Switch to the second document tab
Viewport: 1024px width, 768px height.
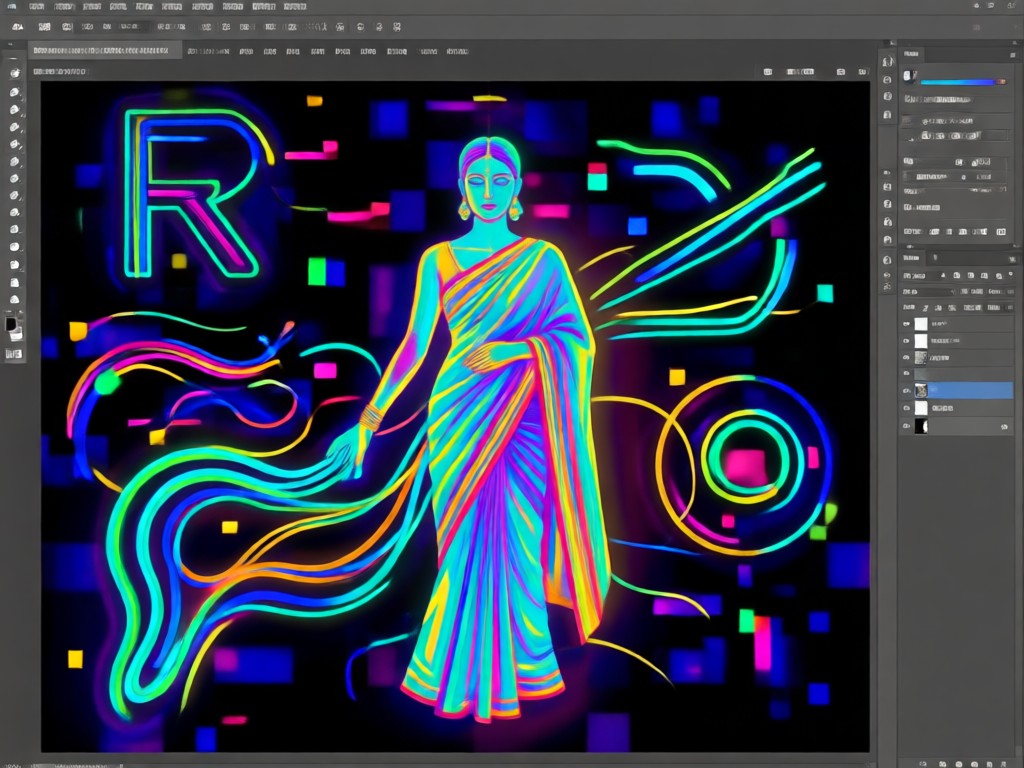click(208, 51)
